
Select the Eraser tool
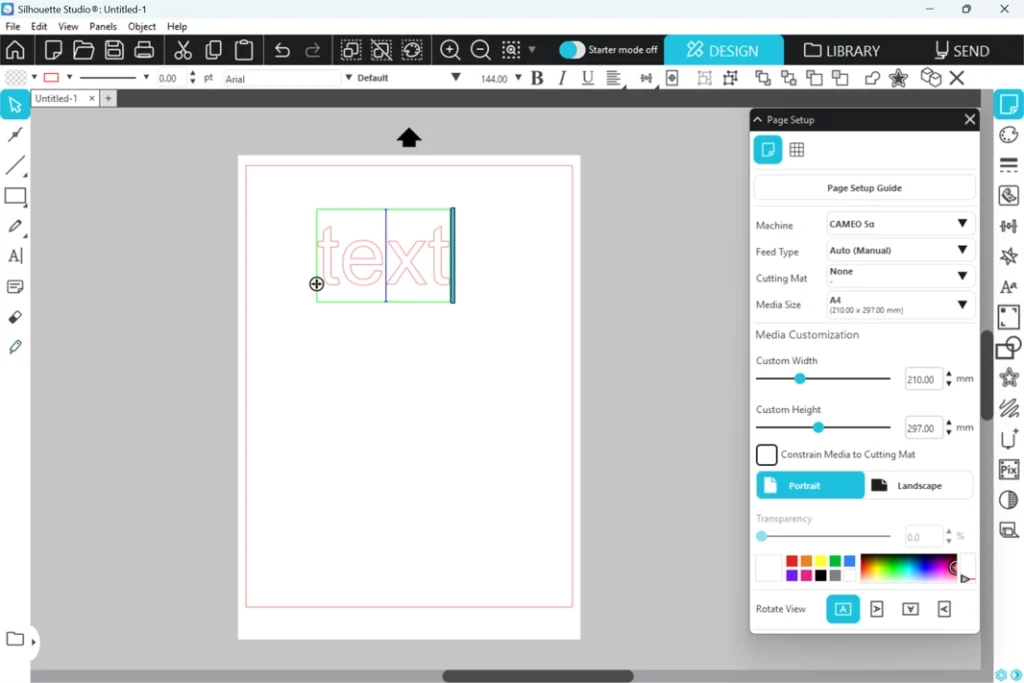(15, 317)
